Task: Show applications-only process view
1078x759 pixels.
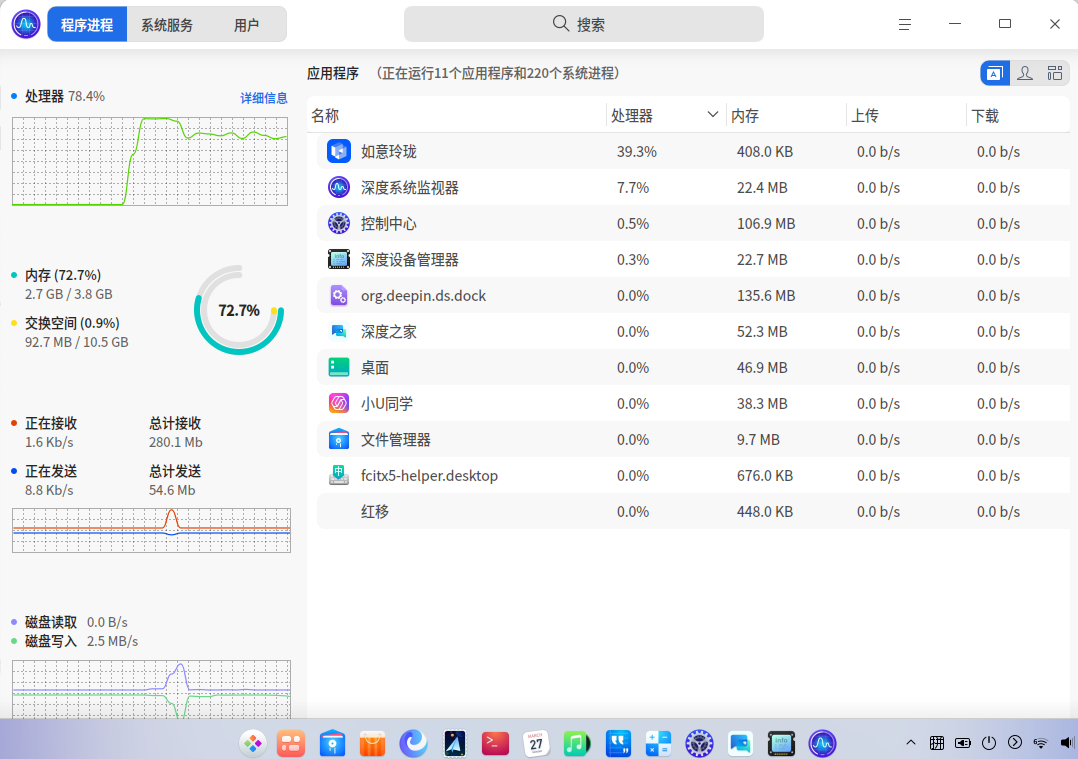Action: [995, 73]
